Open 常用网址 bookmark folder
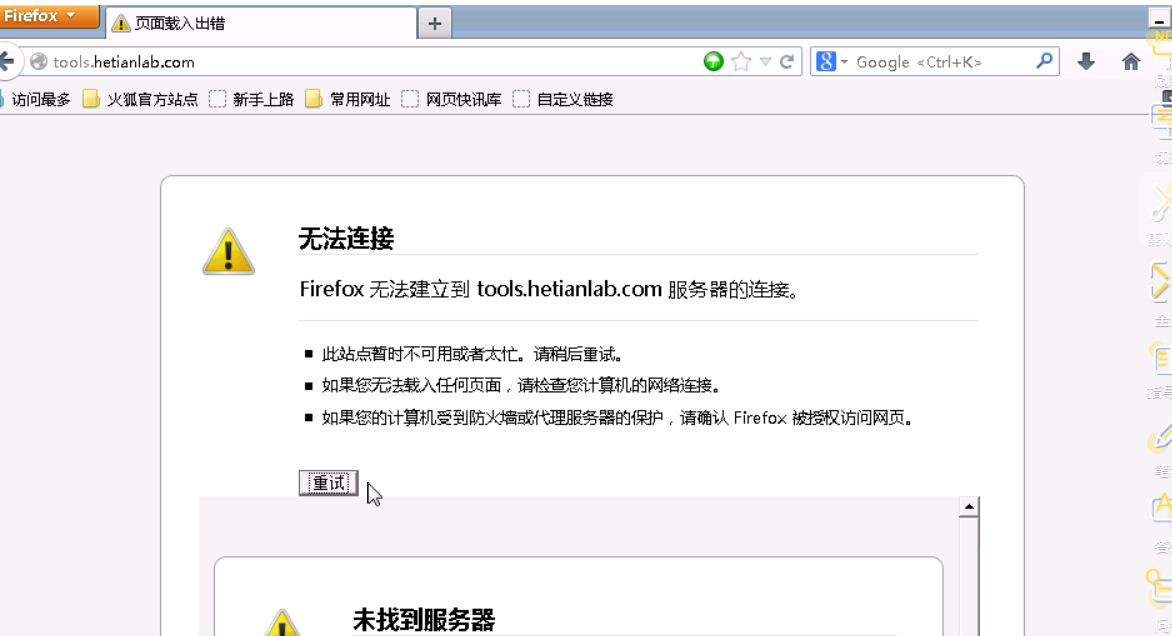This screenshot has height=636, width=1172. 348,99
